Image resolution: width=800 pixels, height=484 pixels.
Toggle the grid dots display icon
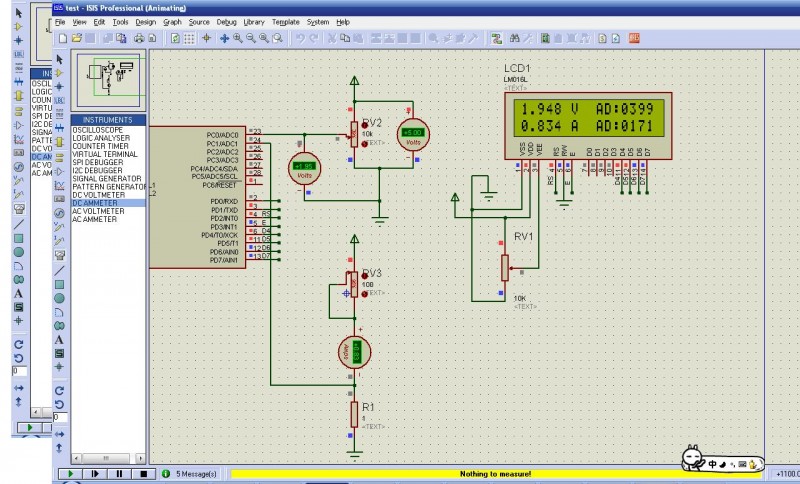point(189,38)
